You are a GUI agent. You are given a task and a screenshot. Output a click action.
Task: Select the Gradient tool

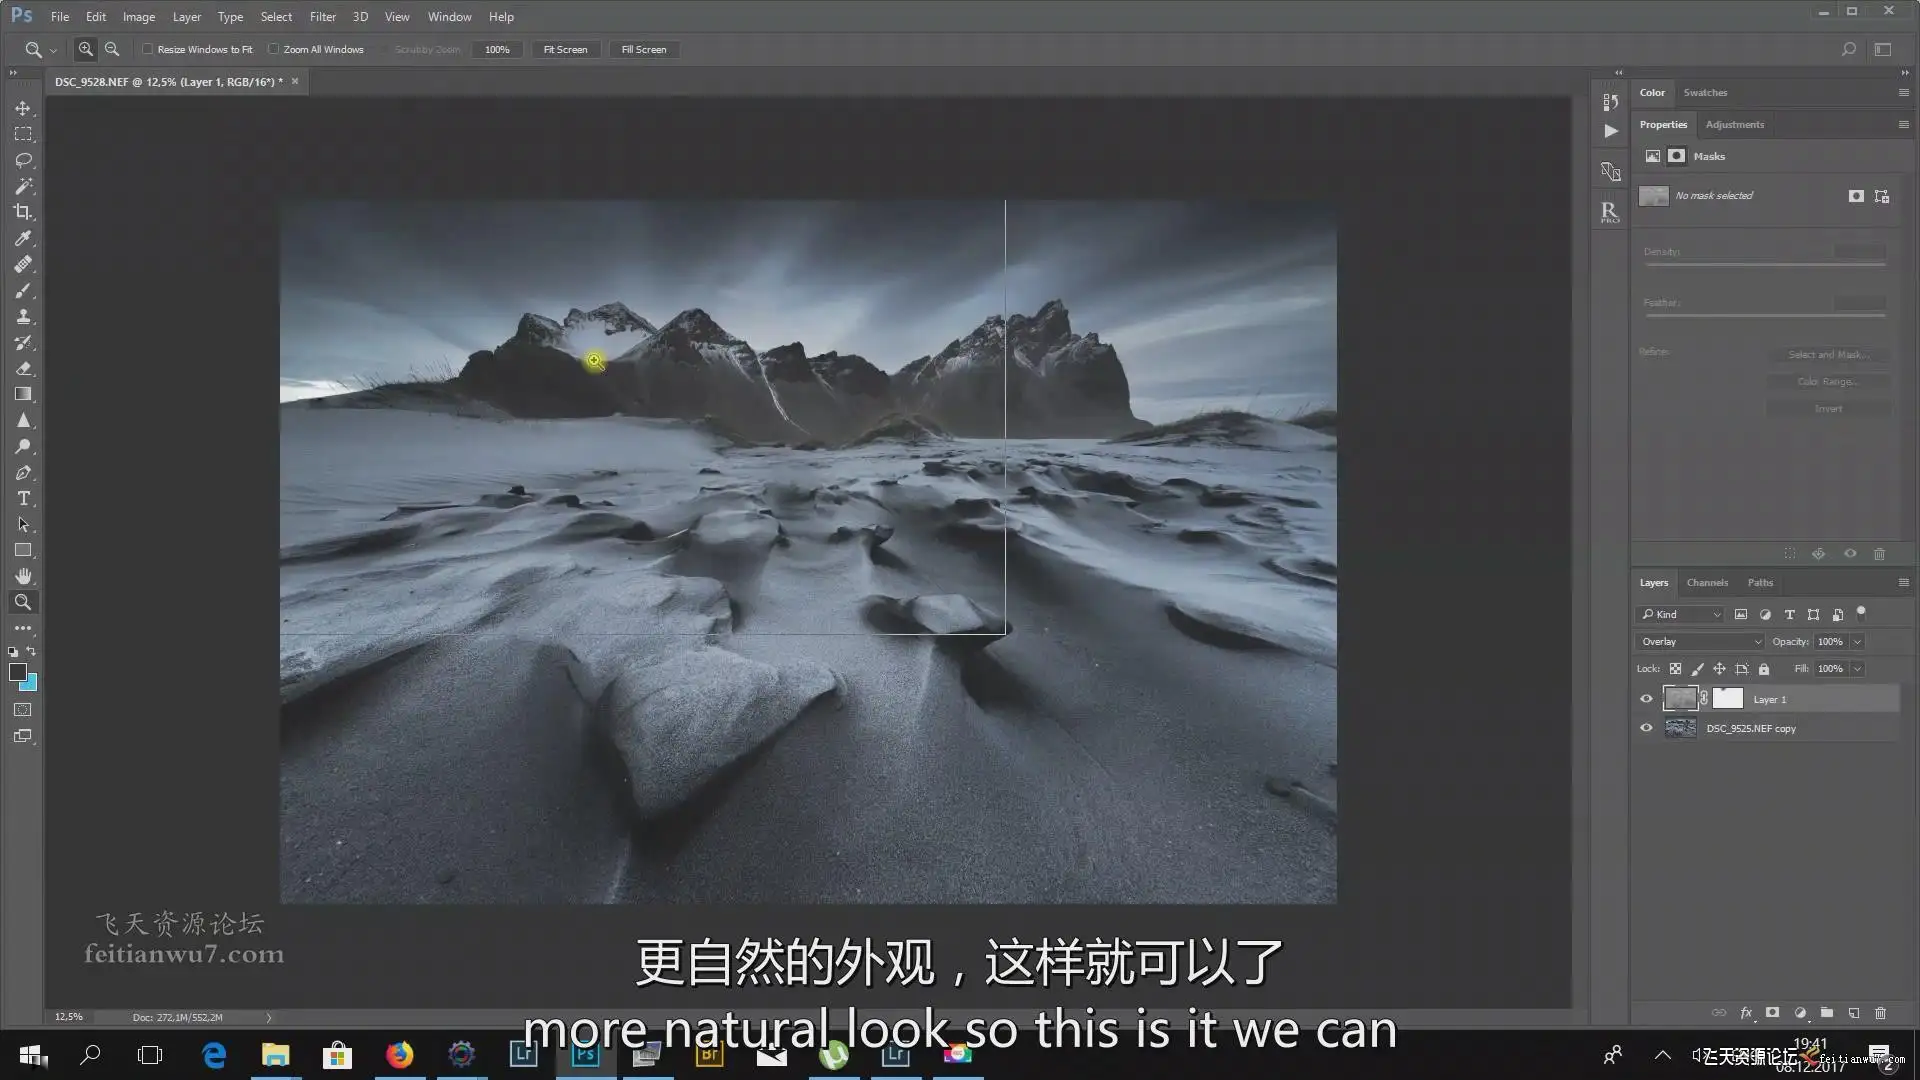tap(23, 394)
